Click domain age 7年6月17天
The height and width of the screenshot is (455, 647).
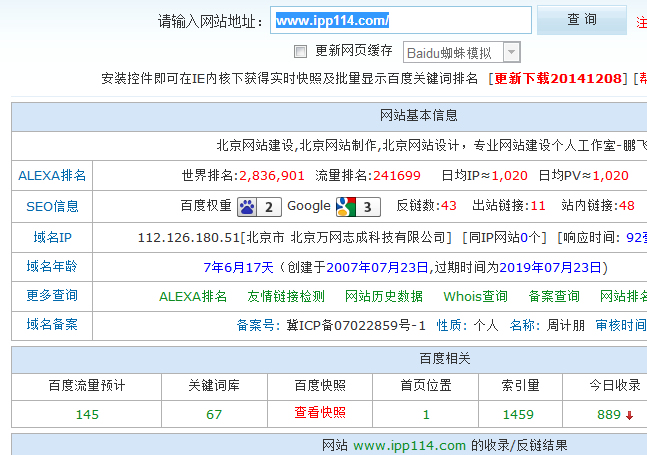pos(238,267)
